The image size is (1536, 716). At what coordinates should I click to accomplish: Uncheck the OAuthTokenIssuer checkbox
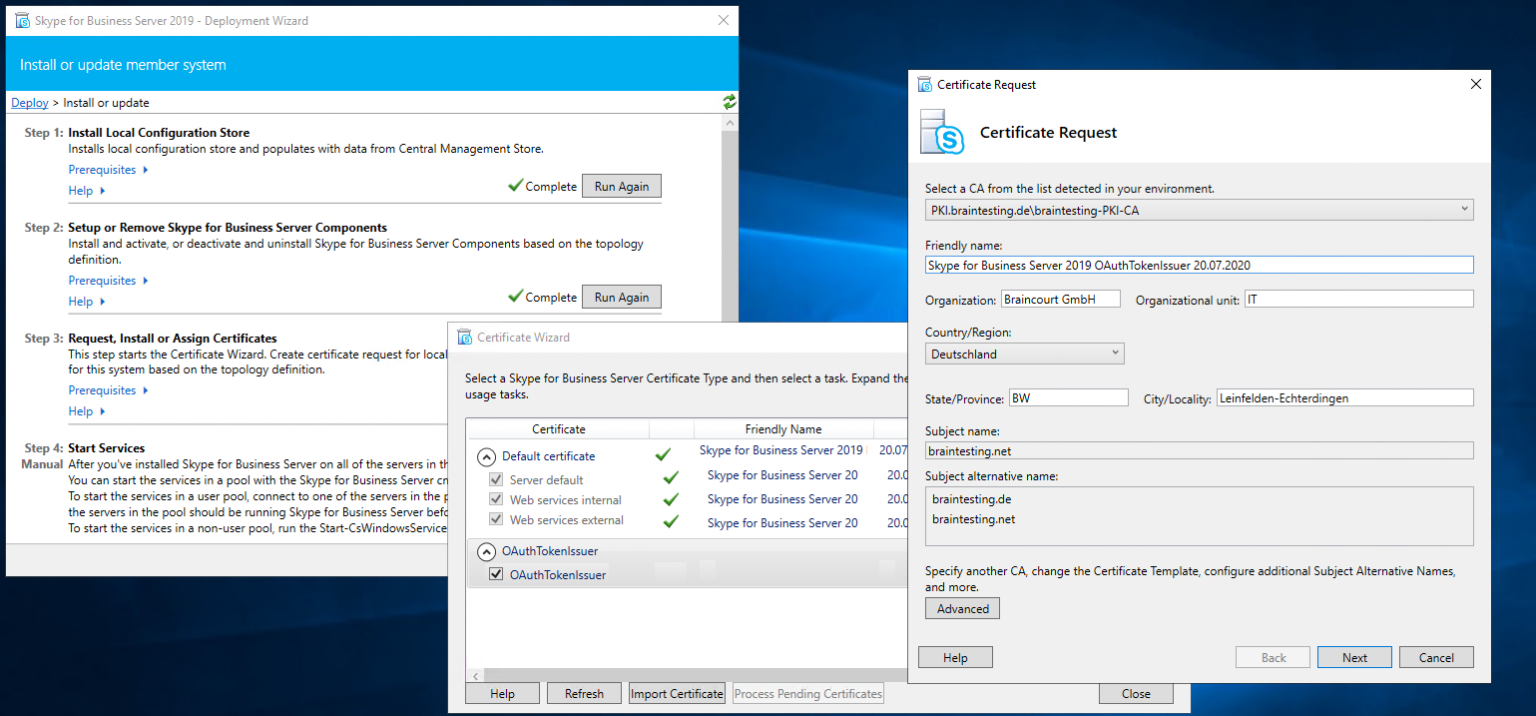[496, 575]
